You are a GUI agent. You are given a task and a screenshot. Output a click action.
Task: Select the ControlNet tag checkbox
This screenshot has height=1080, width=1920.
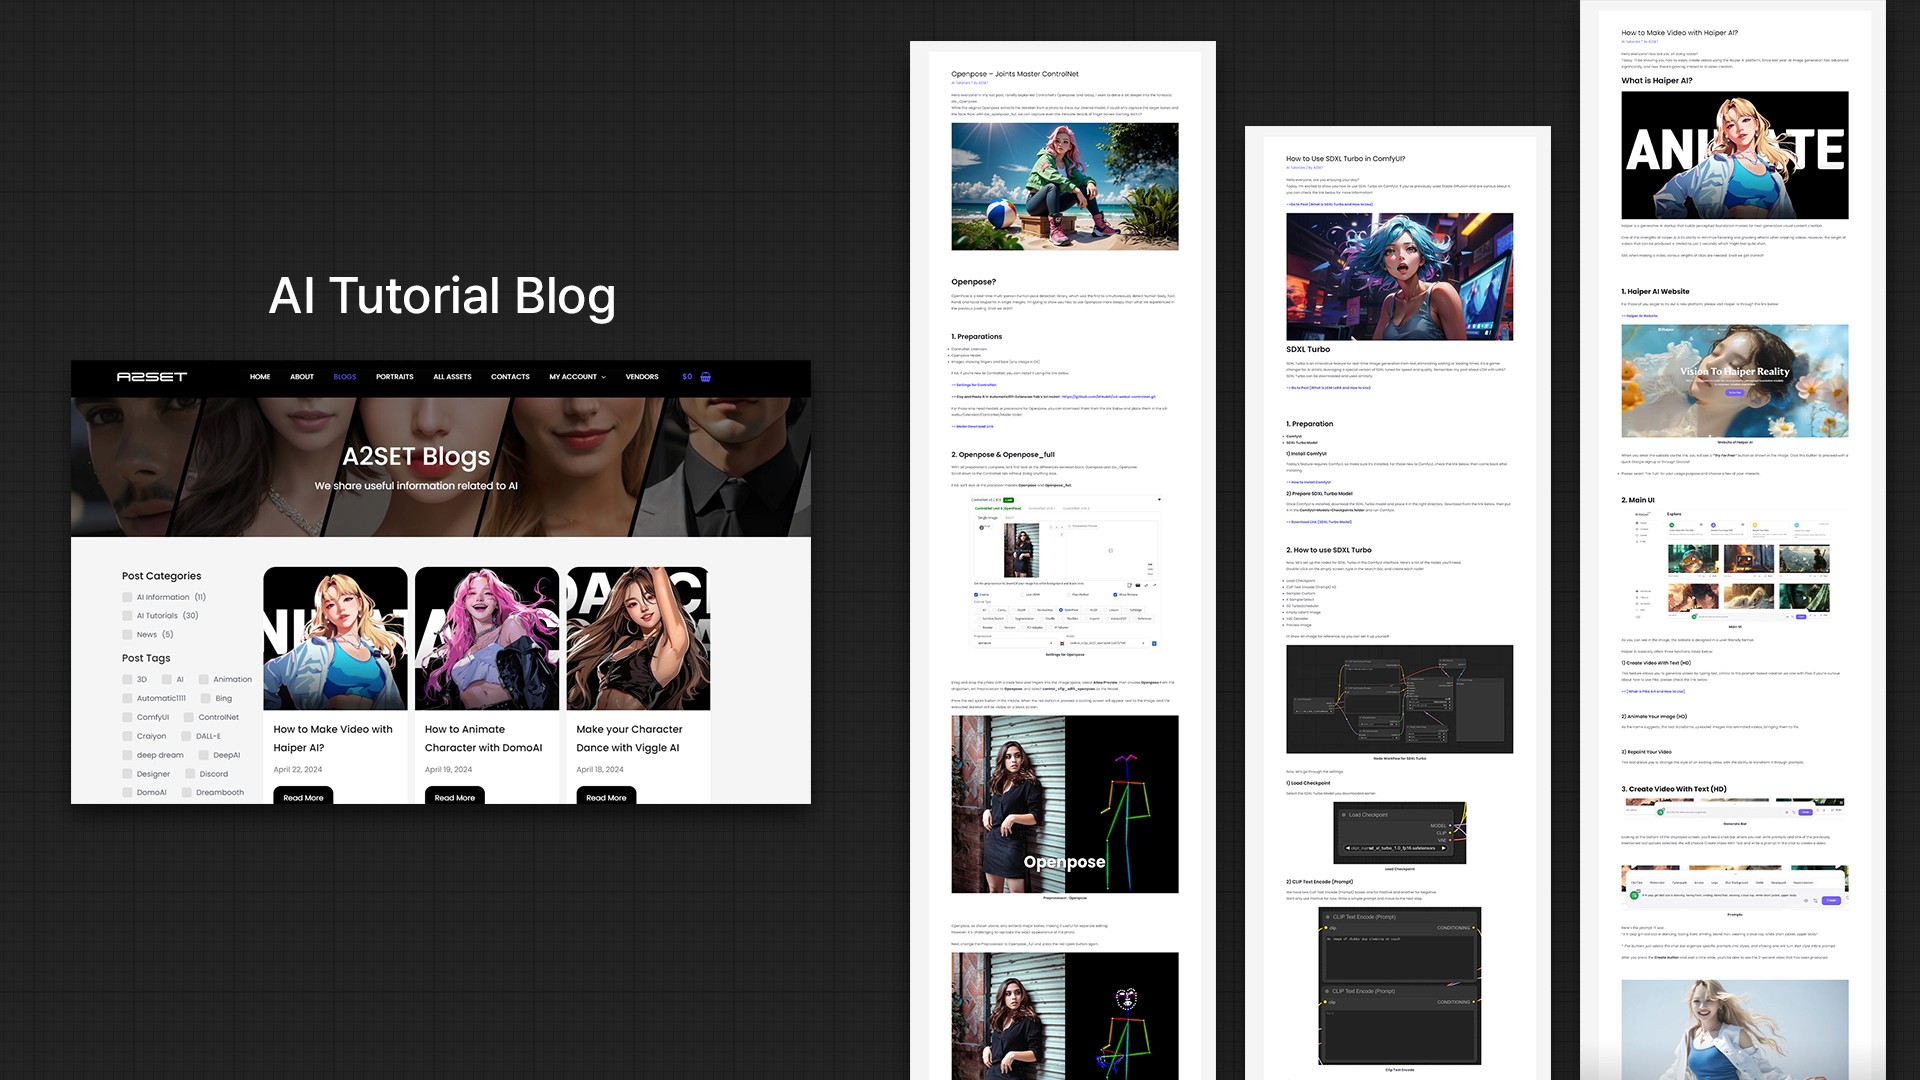pos(188,717)
